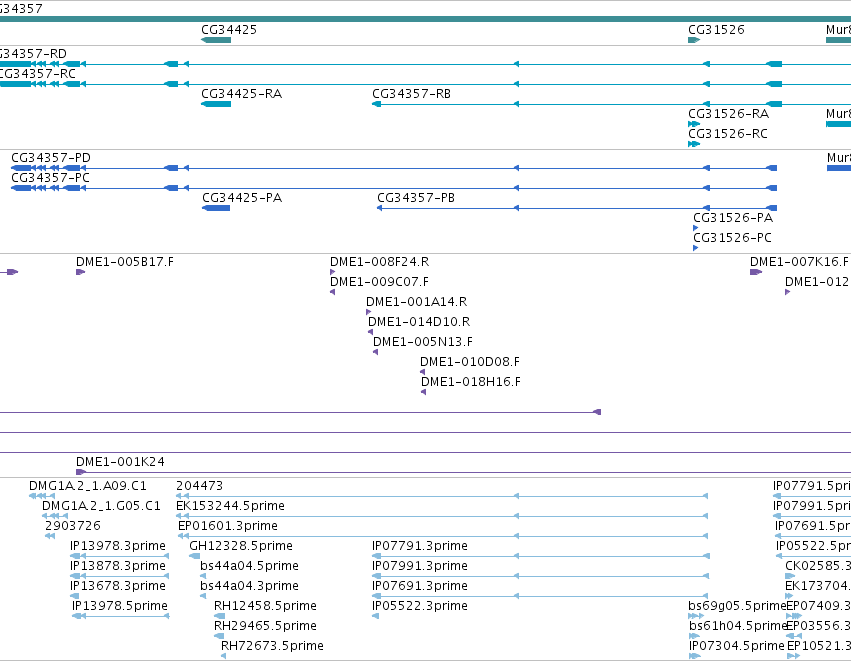Select the DME1-005N13.F feature label
Screen dimensions: 851x661
[x=423, y=342]
